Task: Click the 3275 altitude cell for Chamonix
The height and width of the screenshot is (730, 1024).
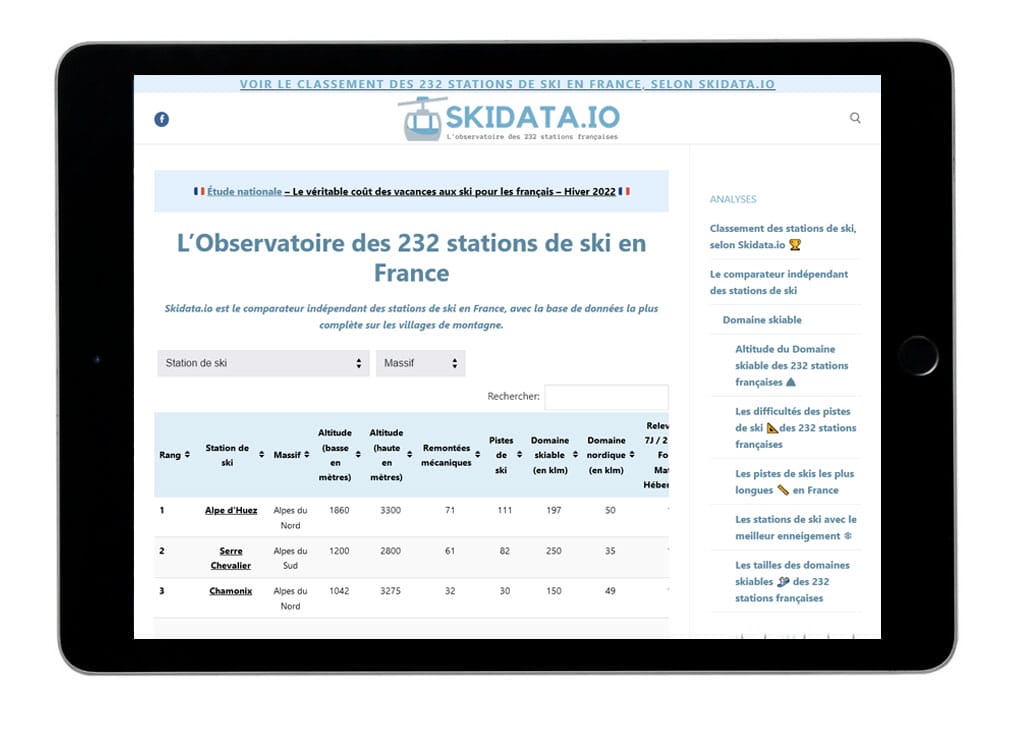Action: [391, 591]
